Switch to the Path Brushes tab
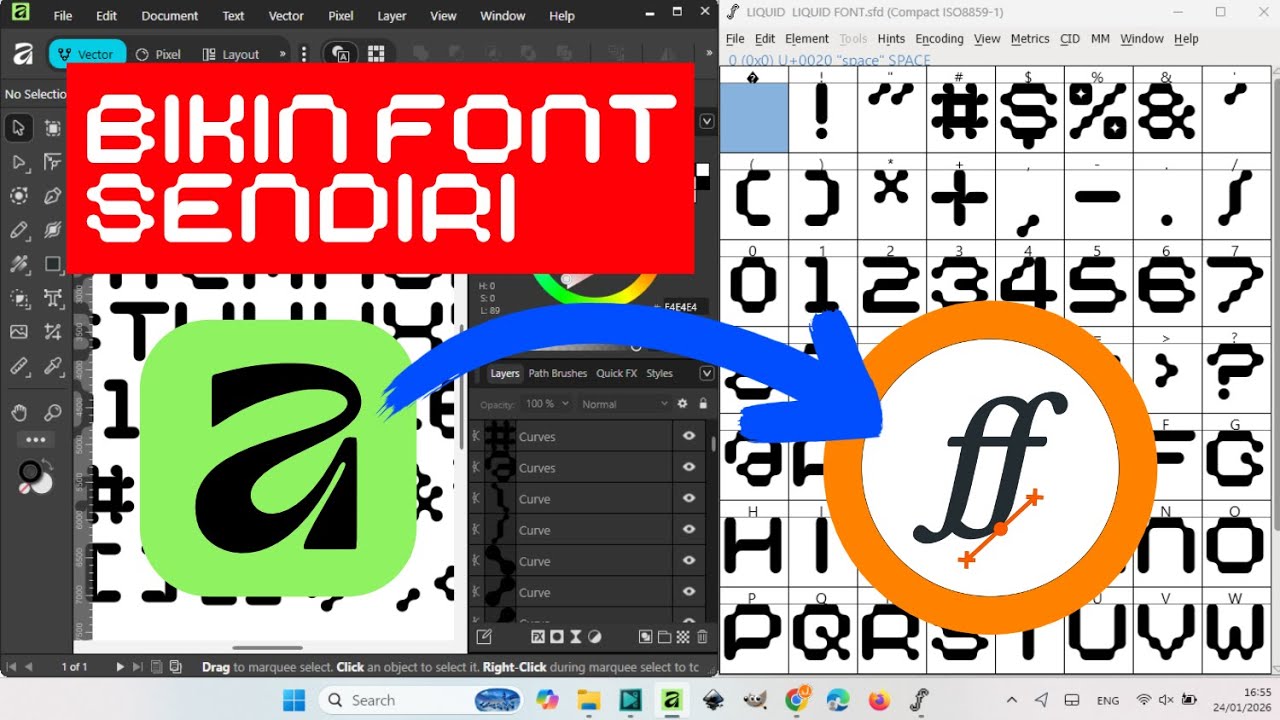The image size is (1280, 720). coord(558,373)
